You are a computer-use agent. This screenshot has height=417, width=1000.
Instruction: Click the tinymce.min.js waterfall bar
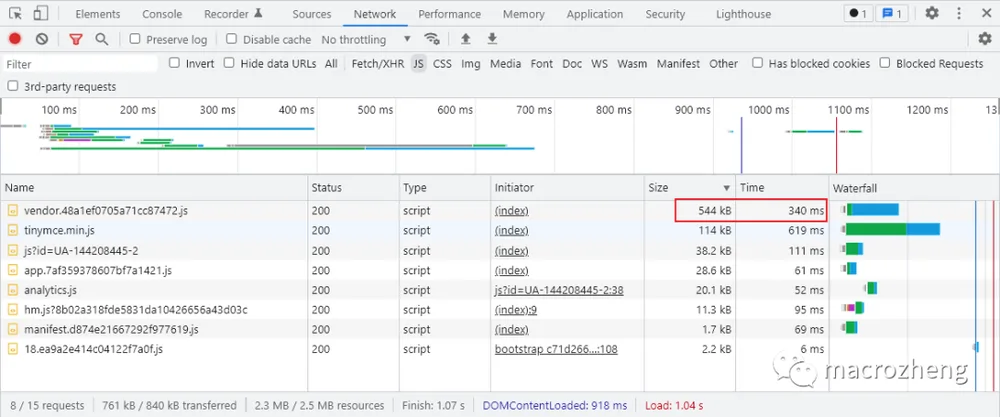click(x=892, y=229)
